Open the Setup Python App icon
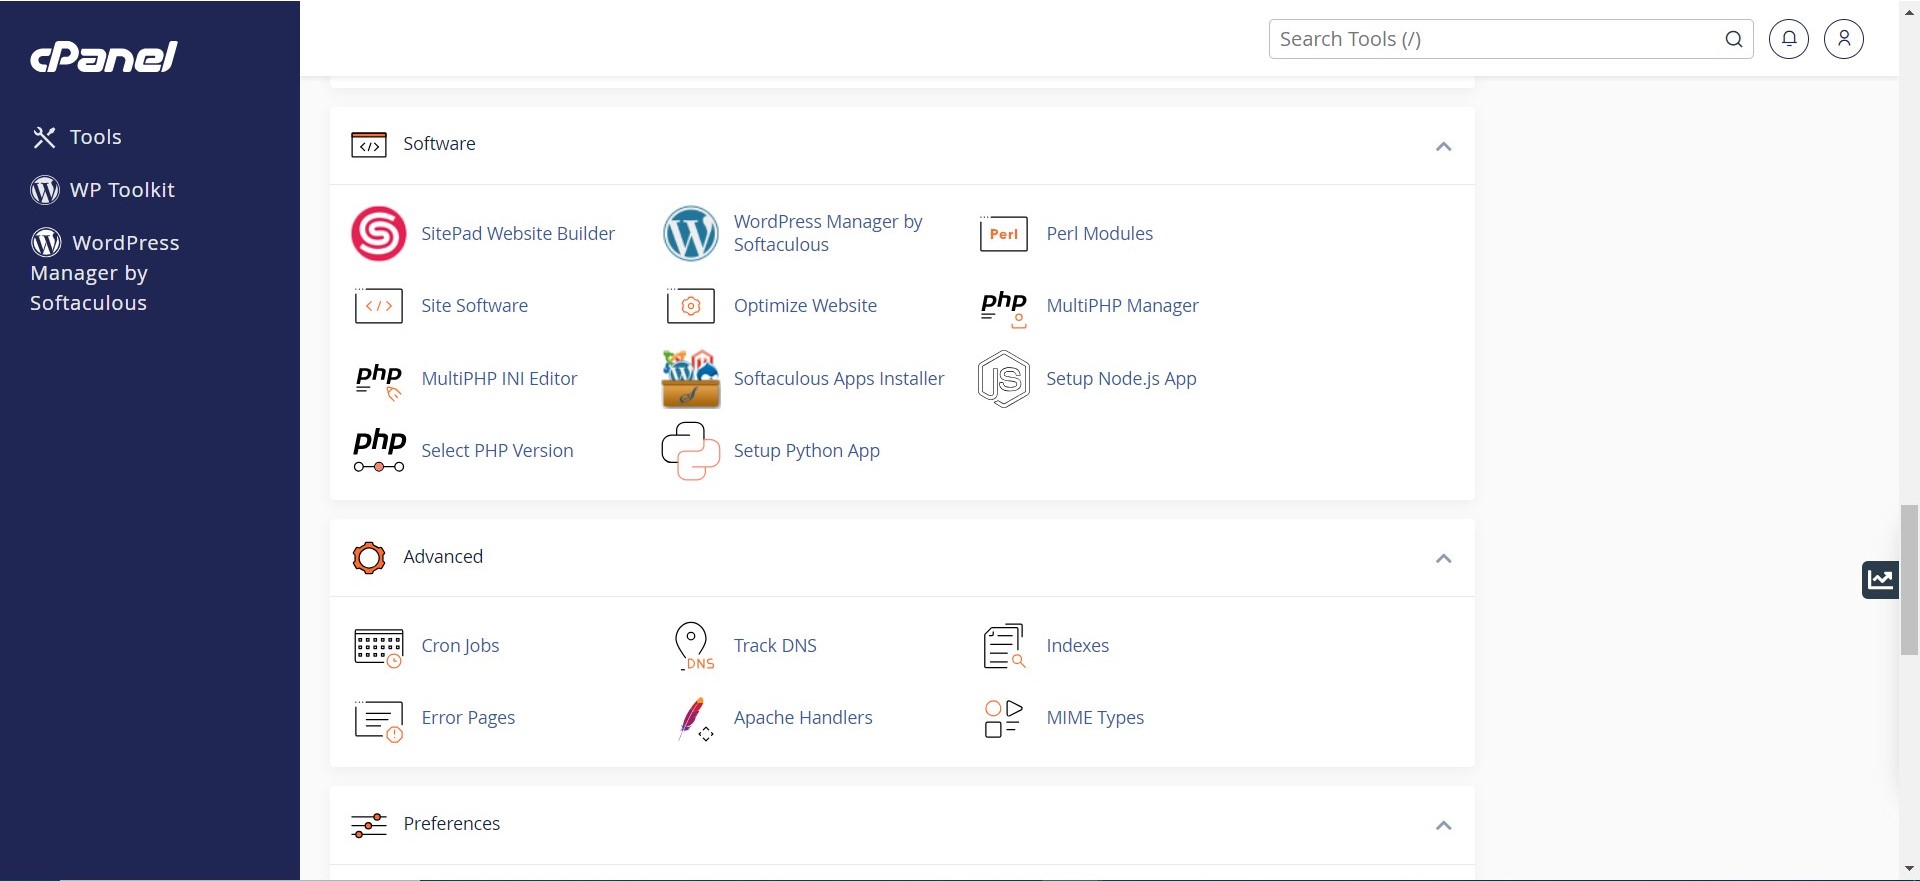The height and width of the screenshot is (881, 1920). pos(690,451)
